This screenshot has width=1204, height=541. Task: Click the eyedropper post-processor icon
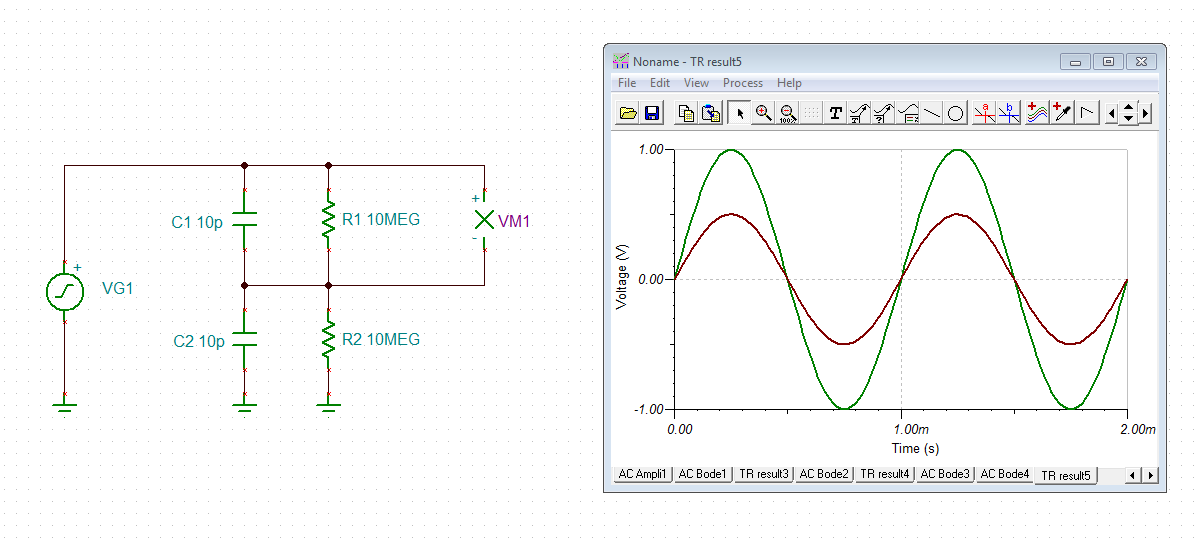click(x=1061, y=113)
